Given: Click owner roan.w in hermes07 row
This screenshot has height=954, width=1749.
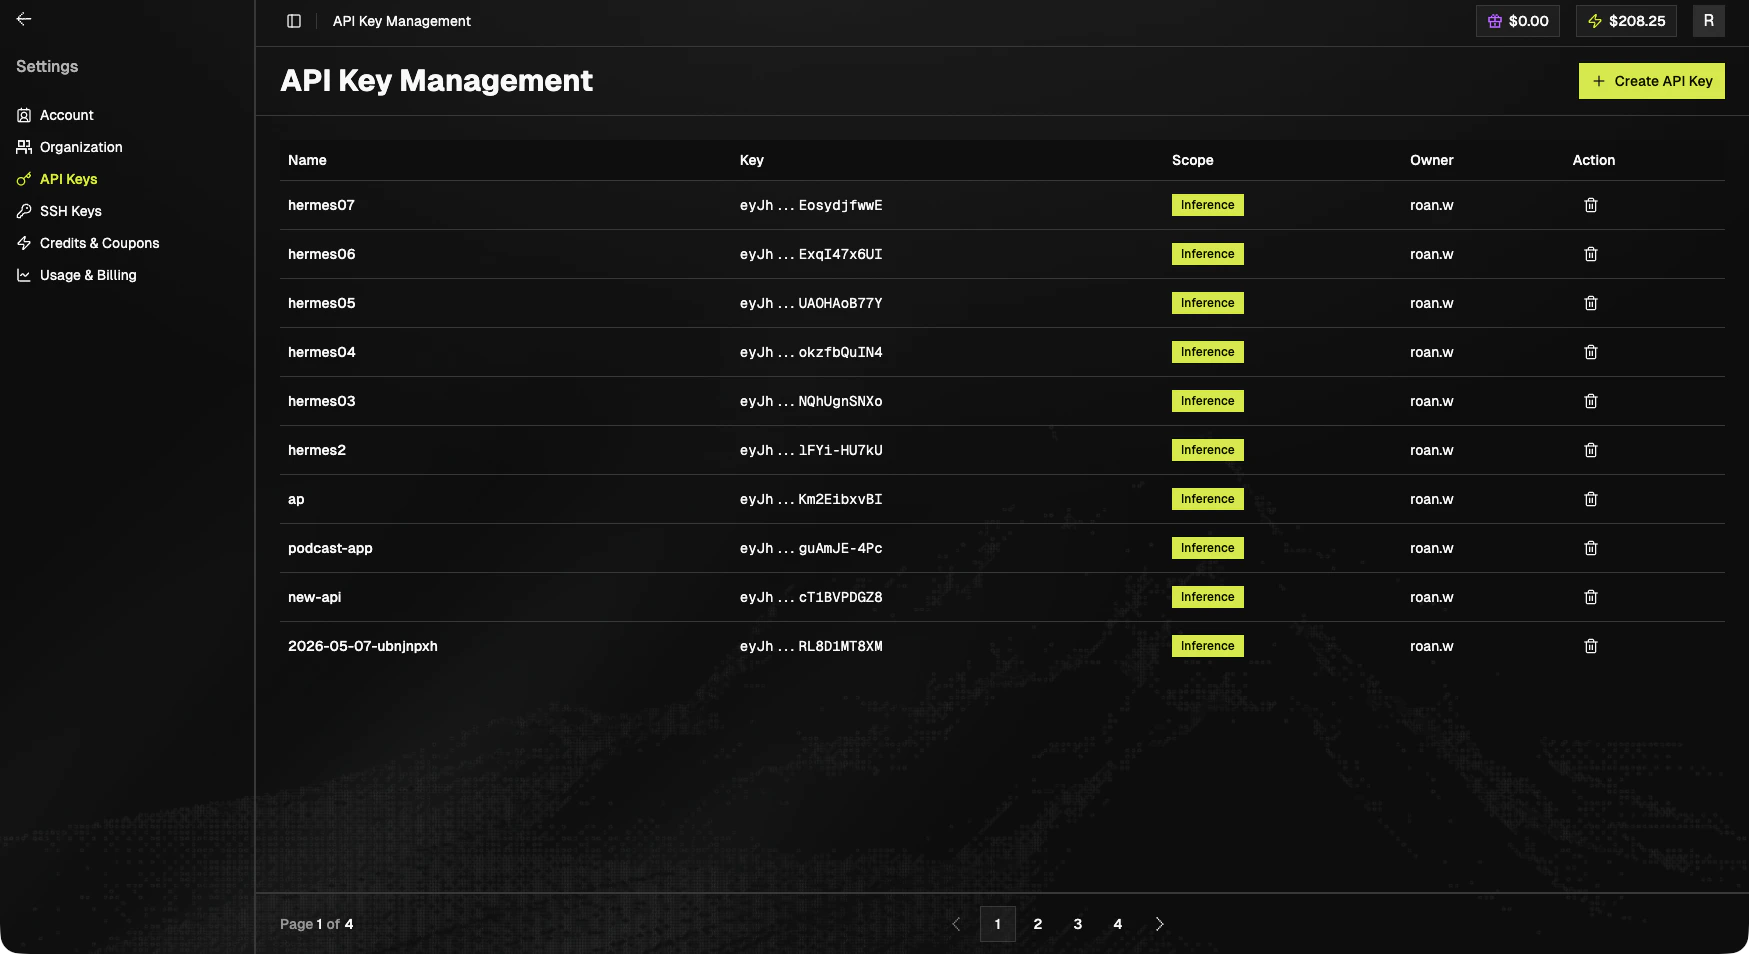Looking at the screenshot, I should click(x=1432, y=205).
